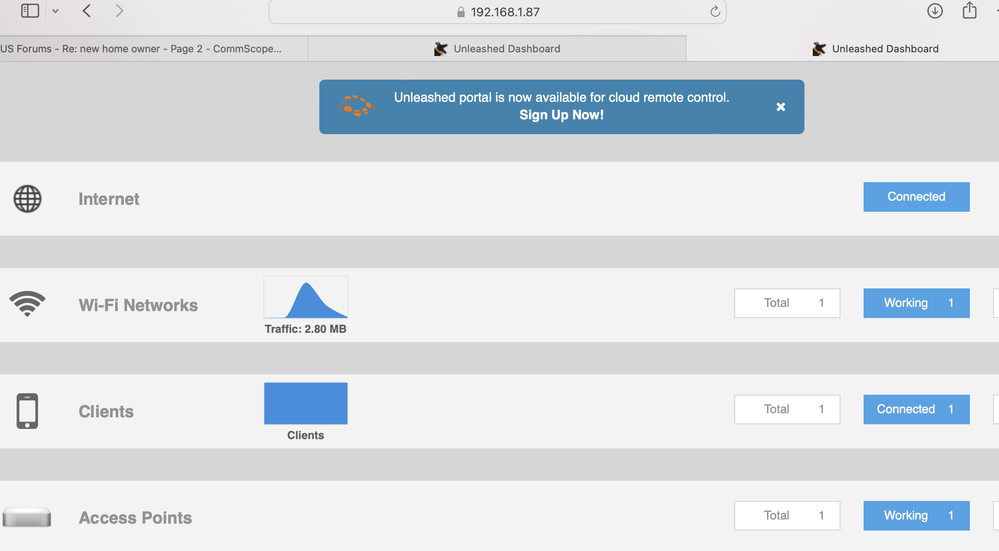Click the Safari share icon
The width and height of the screenshot is (999, 551).
point(969,11)
